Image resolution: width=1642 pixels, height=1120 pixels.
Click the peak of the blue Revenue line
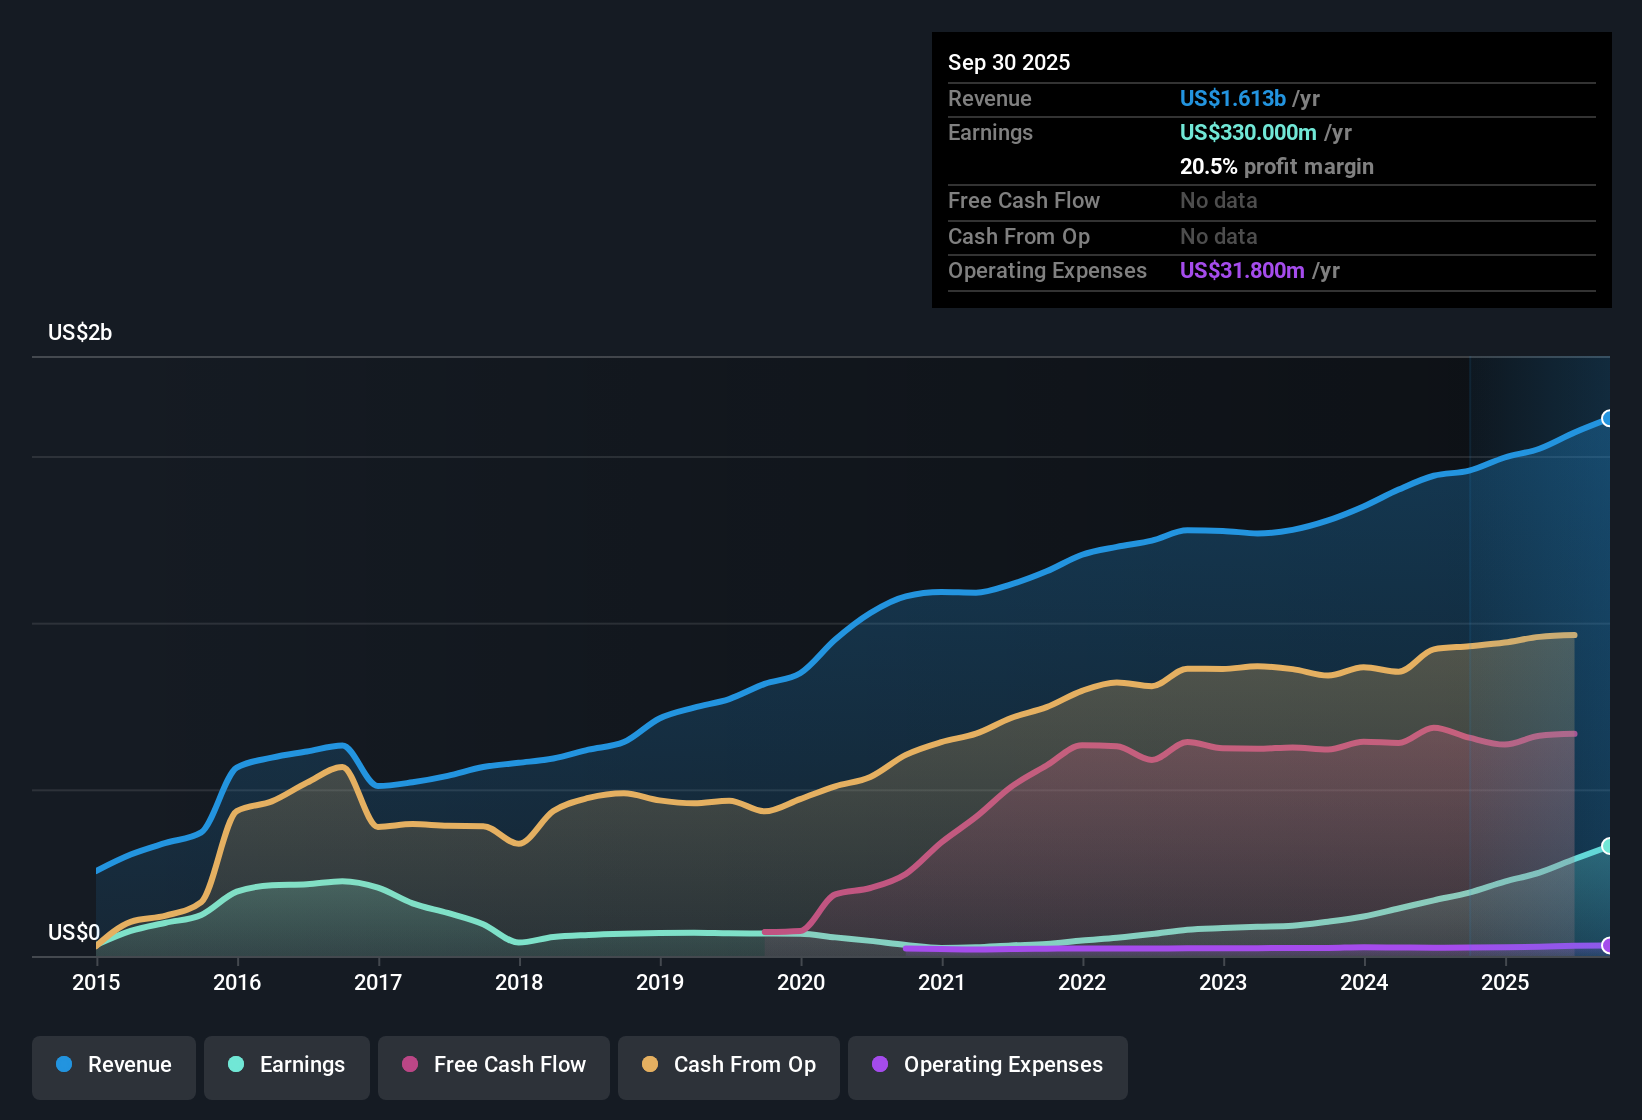point(1608,420)
